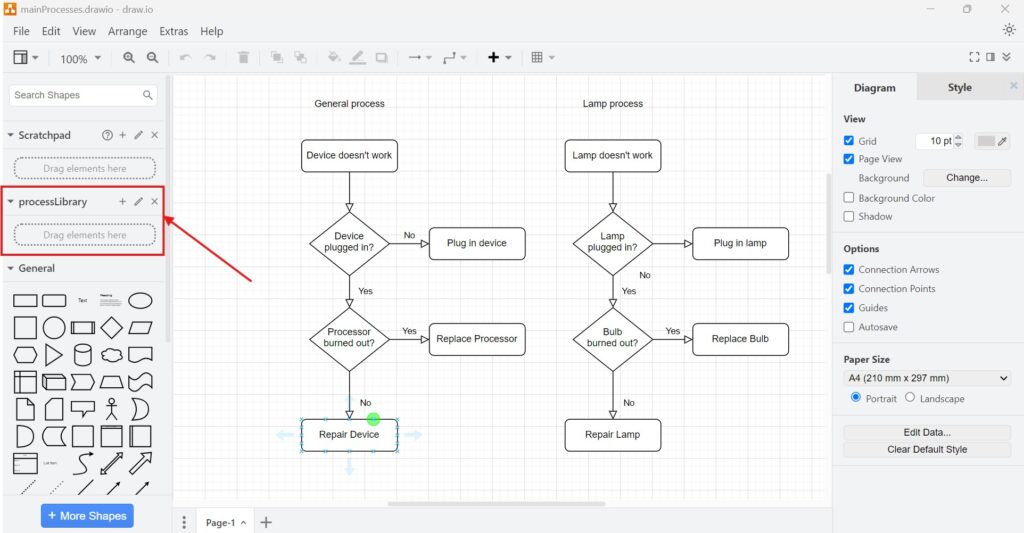Screen dimensions: 1024x533
Task: Add a shape to Scratchpad with plus icon
Action: (123, 135)
